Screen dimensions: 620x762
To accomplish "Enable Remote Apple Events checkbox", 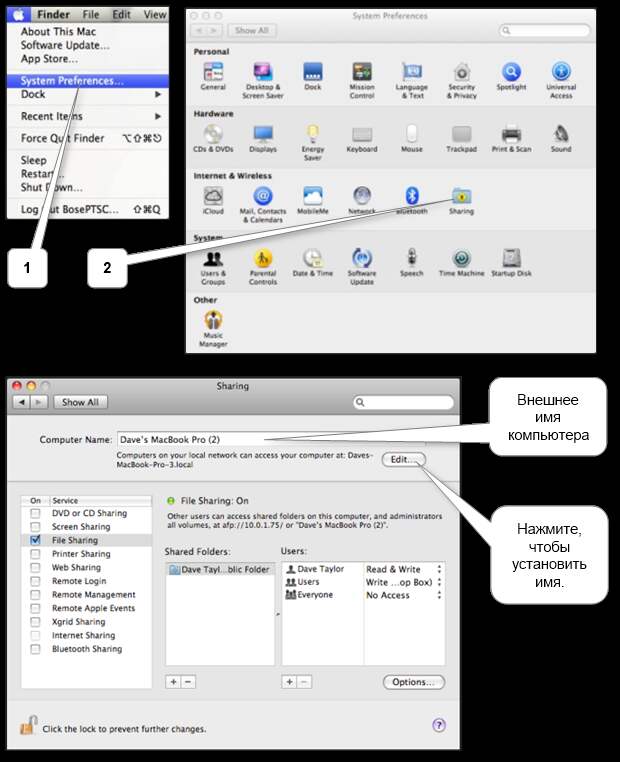I will coord(35,608).
